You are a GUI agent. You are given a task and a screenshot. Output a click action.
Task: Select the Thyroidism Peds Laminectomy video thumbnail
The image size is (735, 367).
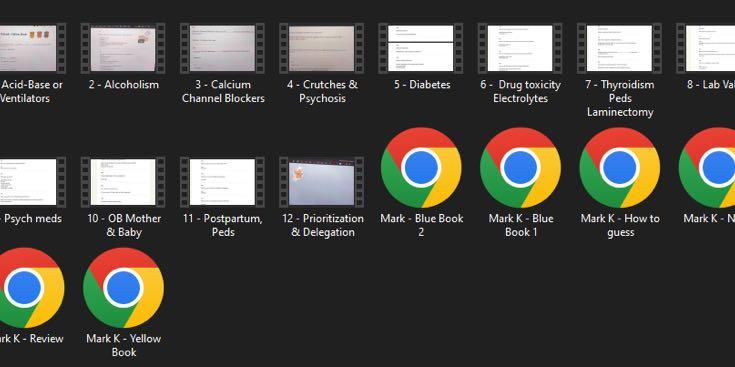(x=620, y=48)
